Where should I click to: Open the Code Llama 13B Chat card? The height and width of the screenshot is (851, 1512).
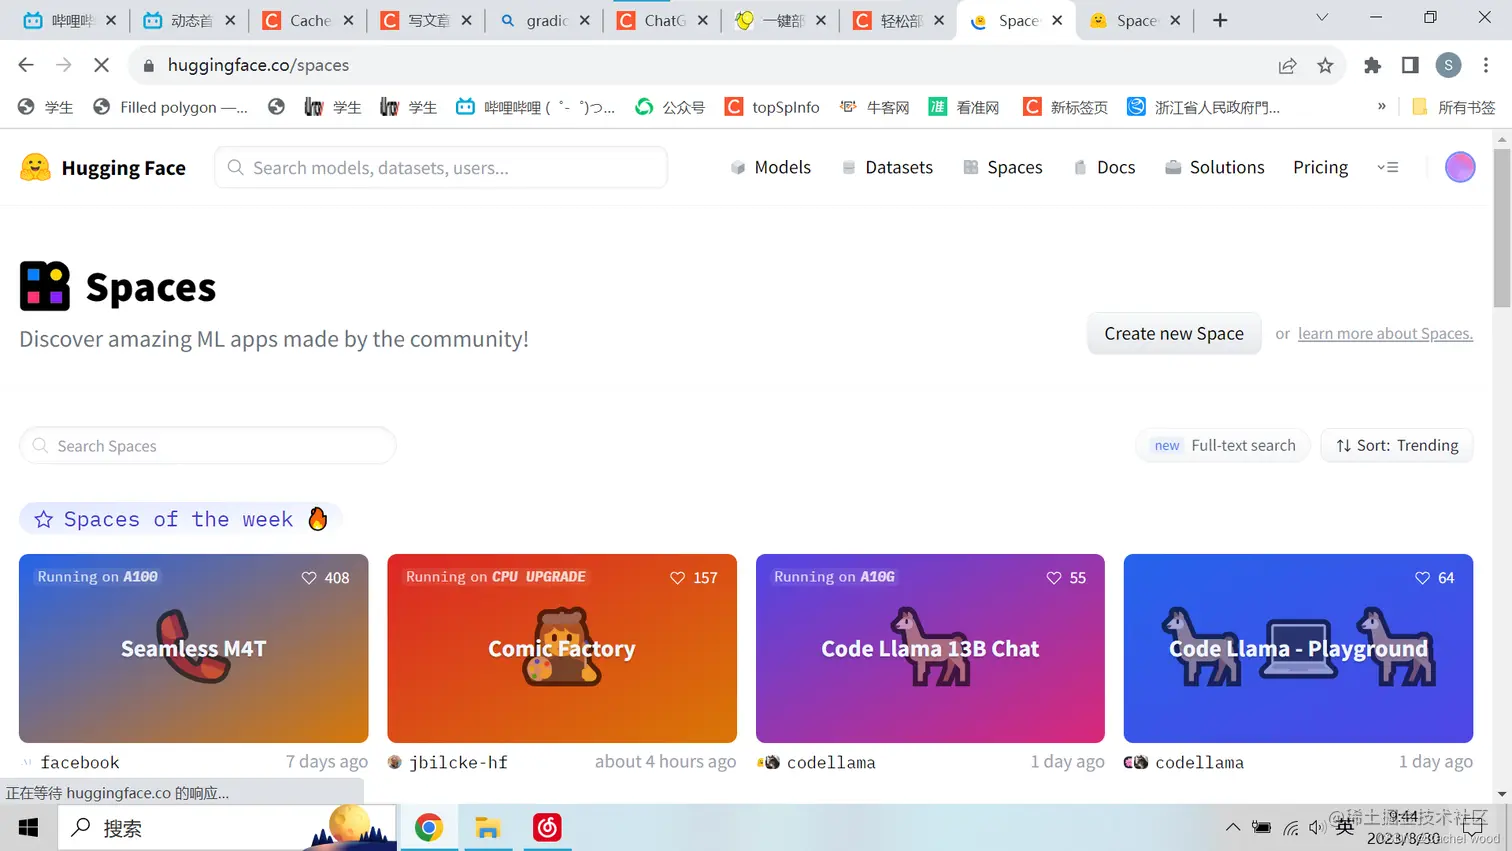tap(930, 648)
